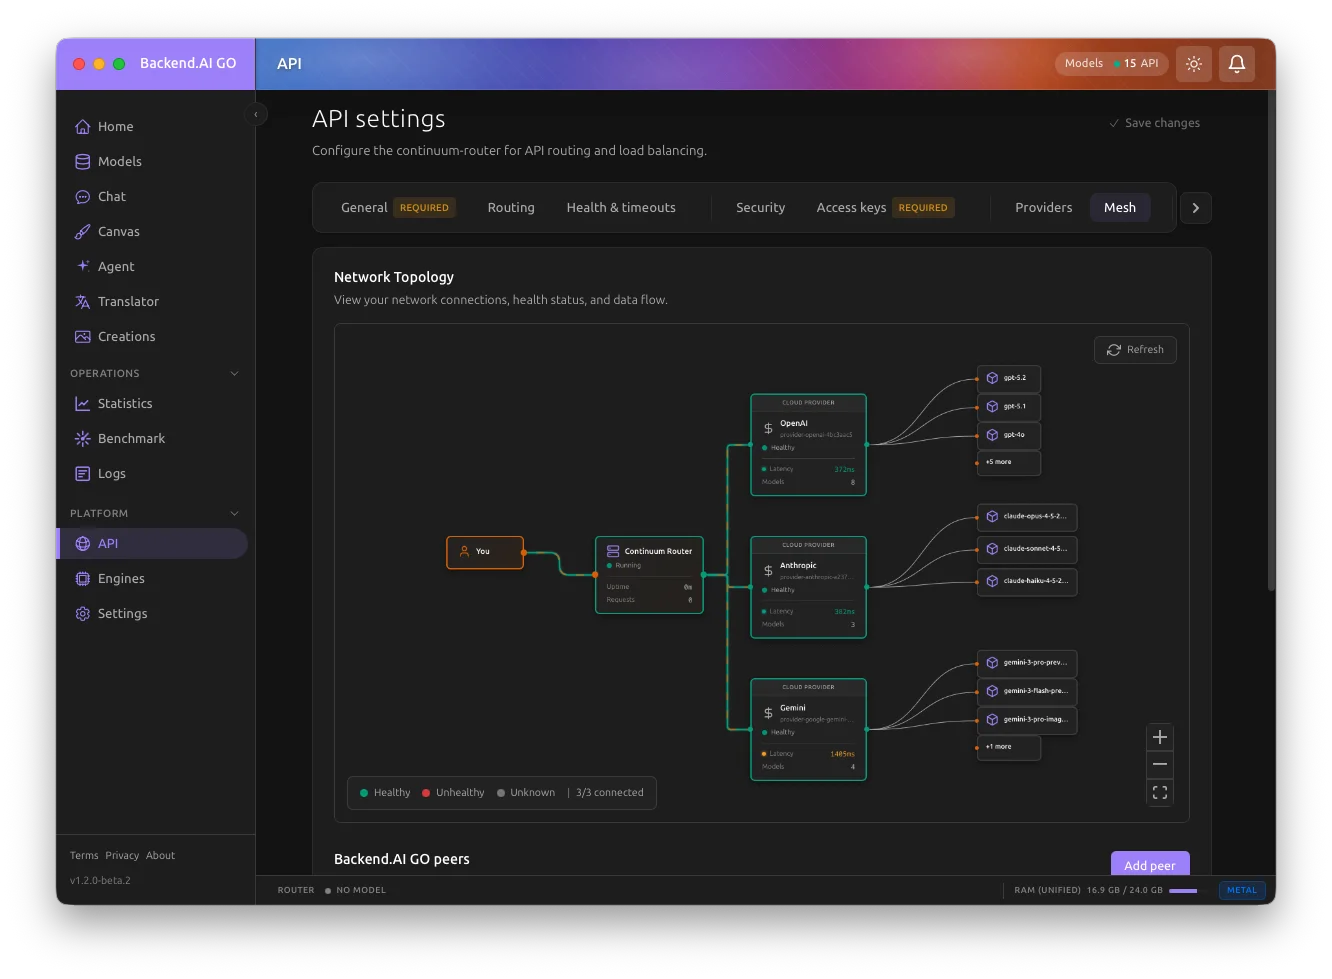Collapse the PLATFORM section
1332x979 pixels.
pyautogui.click(x=234, y=513)
